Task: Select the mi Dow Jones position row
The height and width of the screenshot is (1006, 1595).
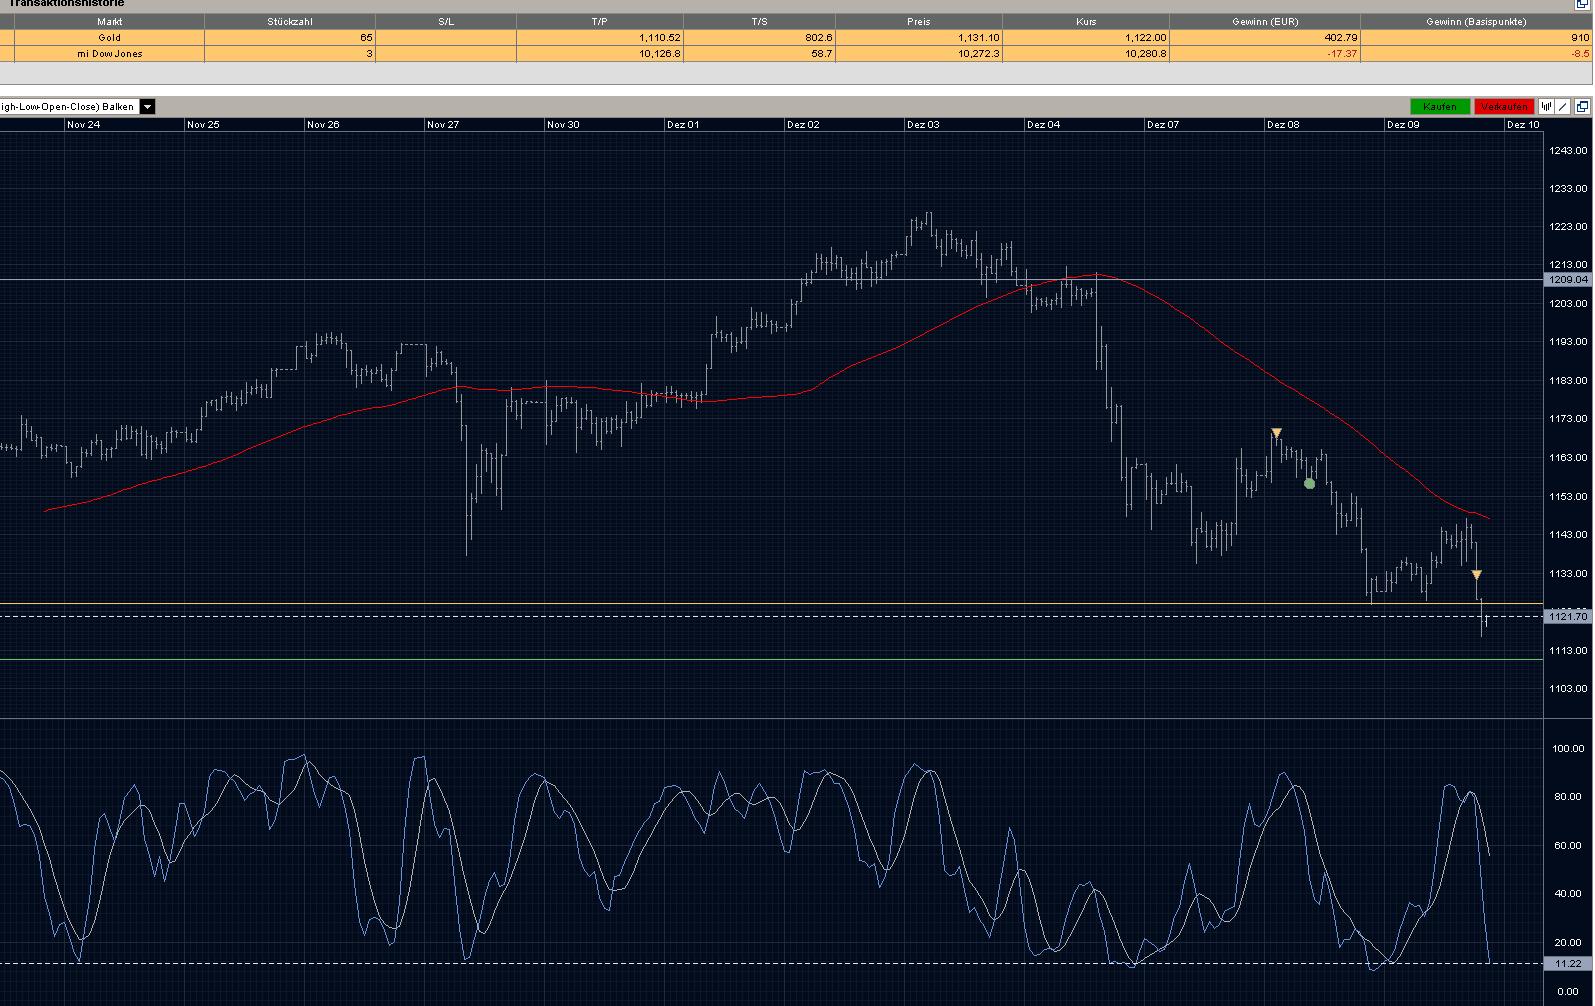Action: click(x=796, y=54)
